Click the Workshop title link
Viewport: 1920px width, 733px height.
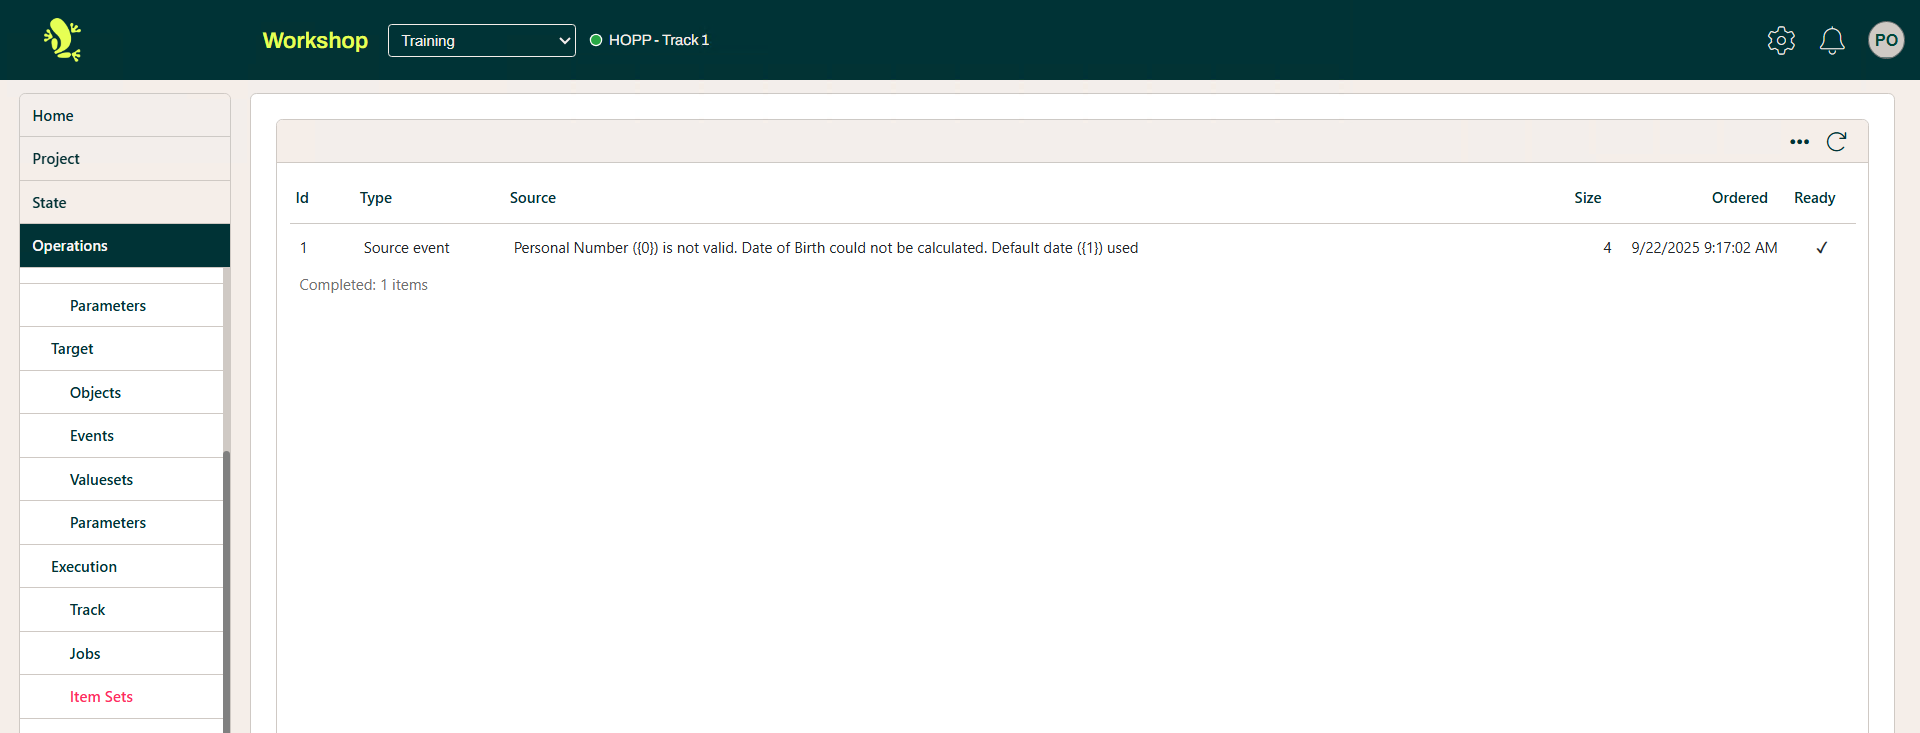pyautogui.click(x=315, y=40)
